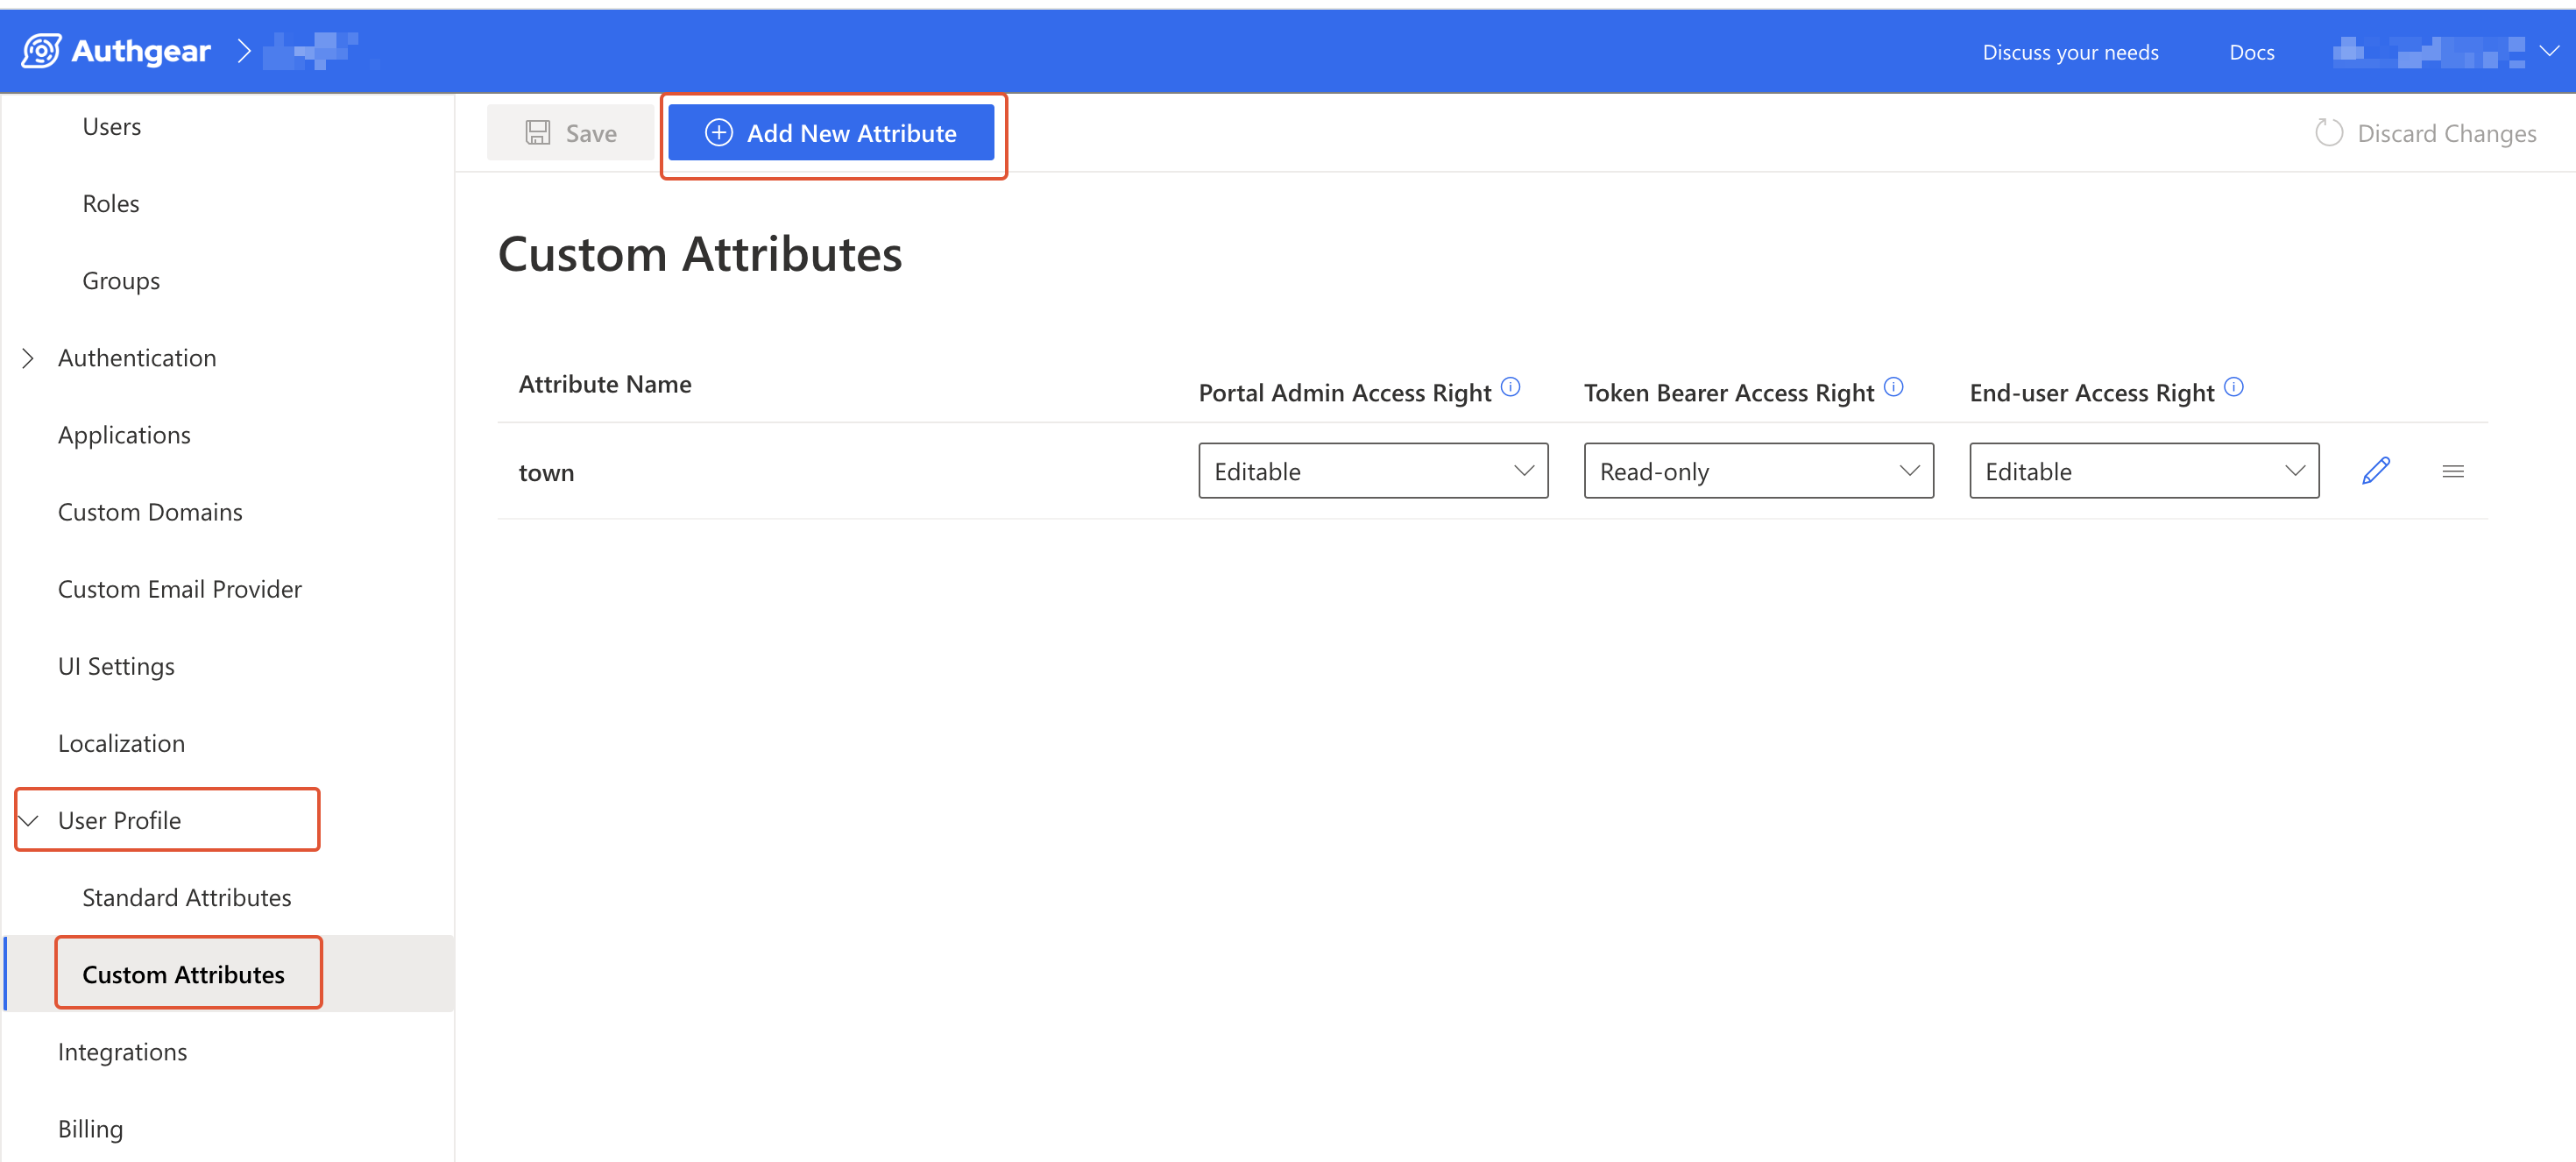Open the account menu chevron in header
The image size is (2576, 1162).
2549,51
